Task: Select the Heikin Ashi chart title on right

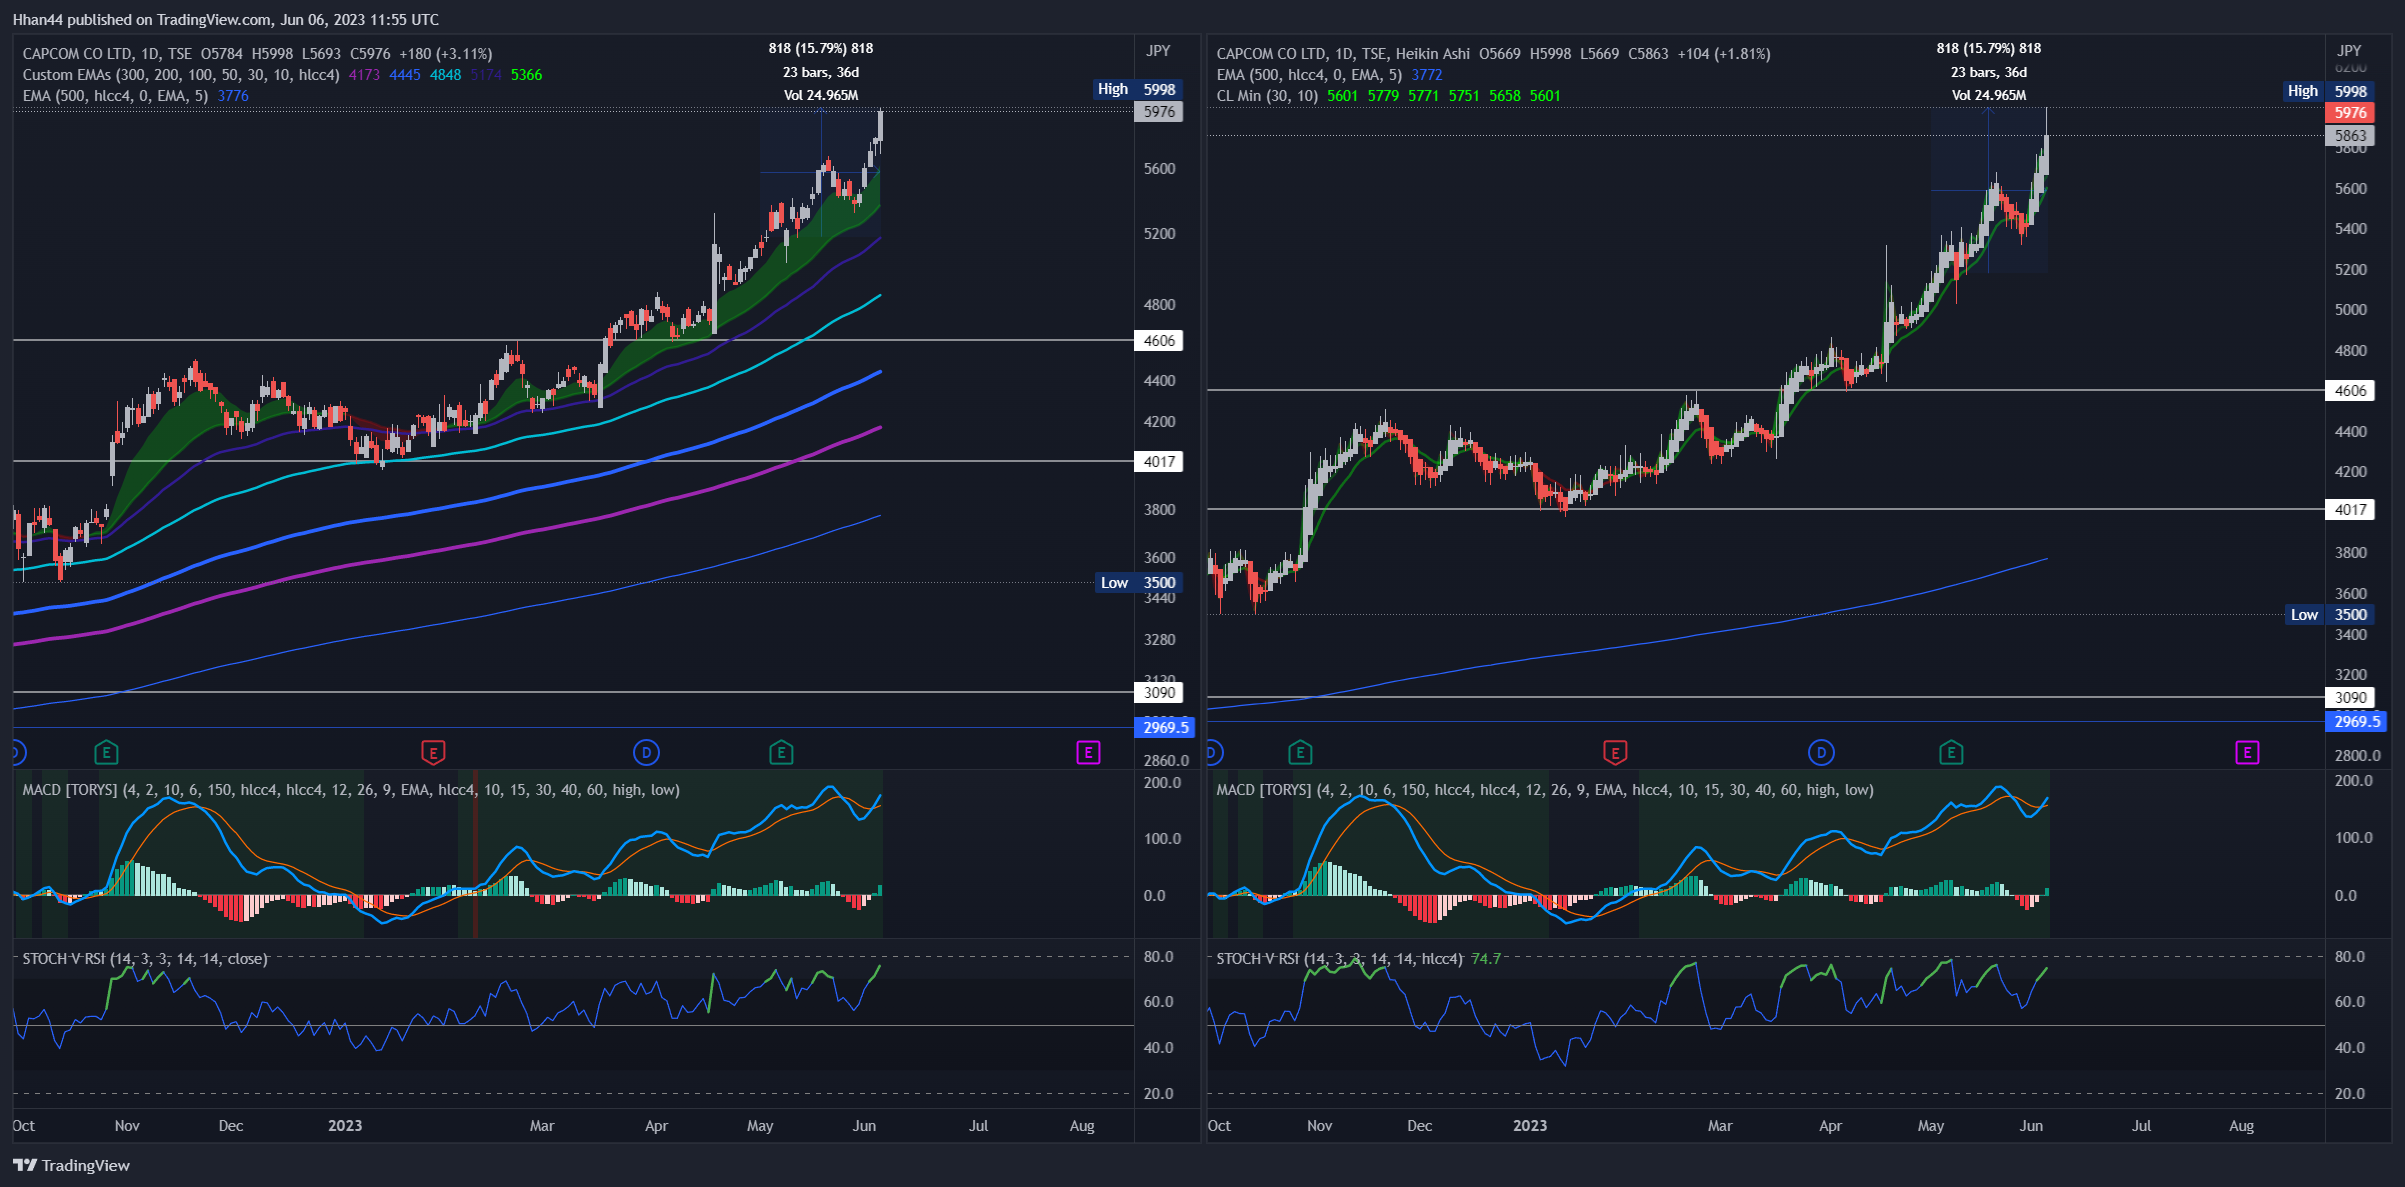Action: [x=1343, y=54]
